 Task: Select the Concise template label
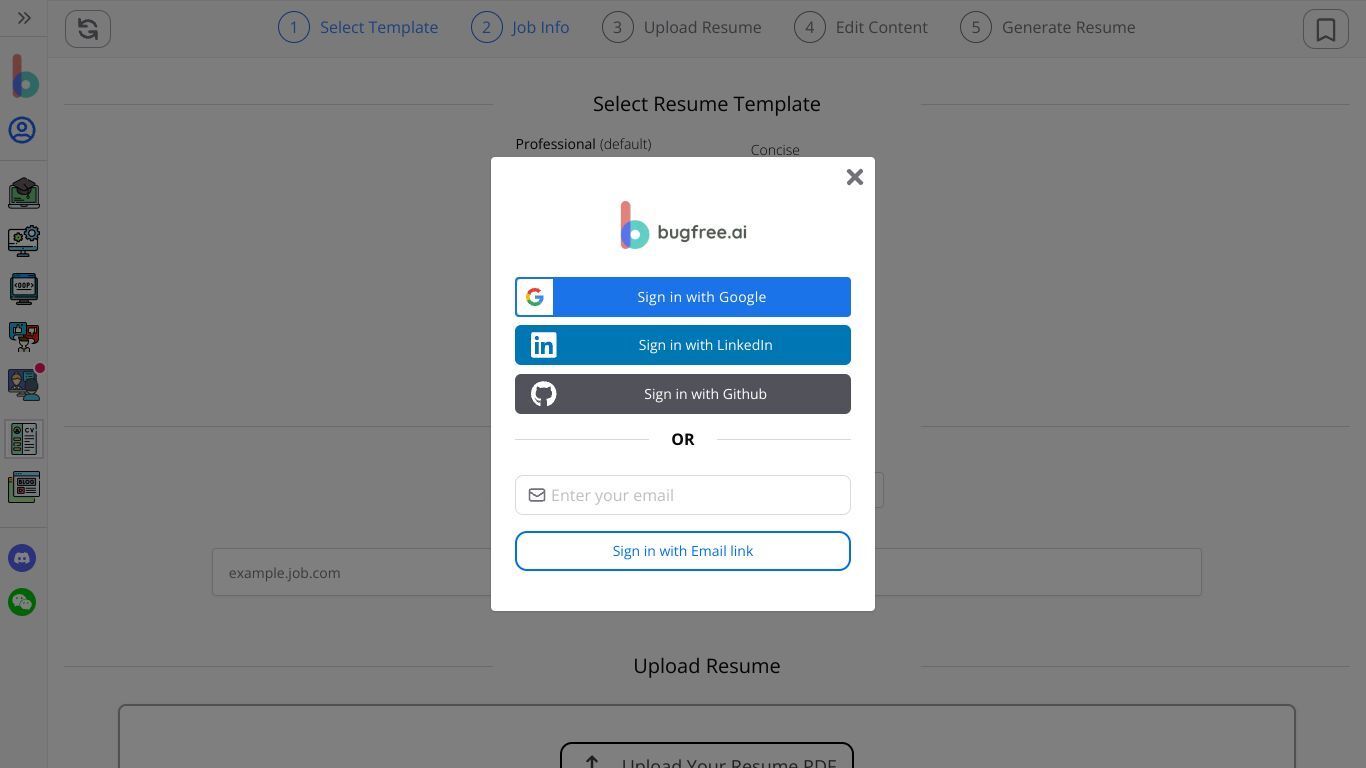775,150
